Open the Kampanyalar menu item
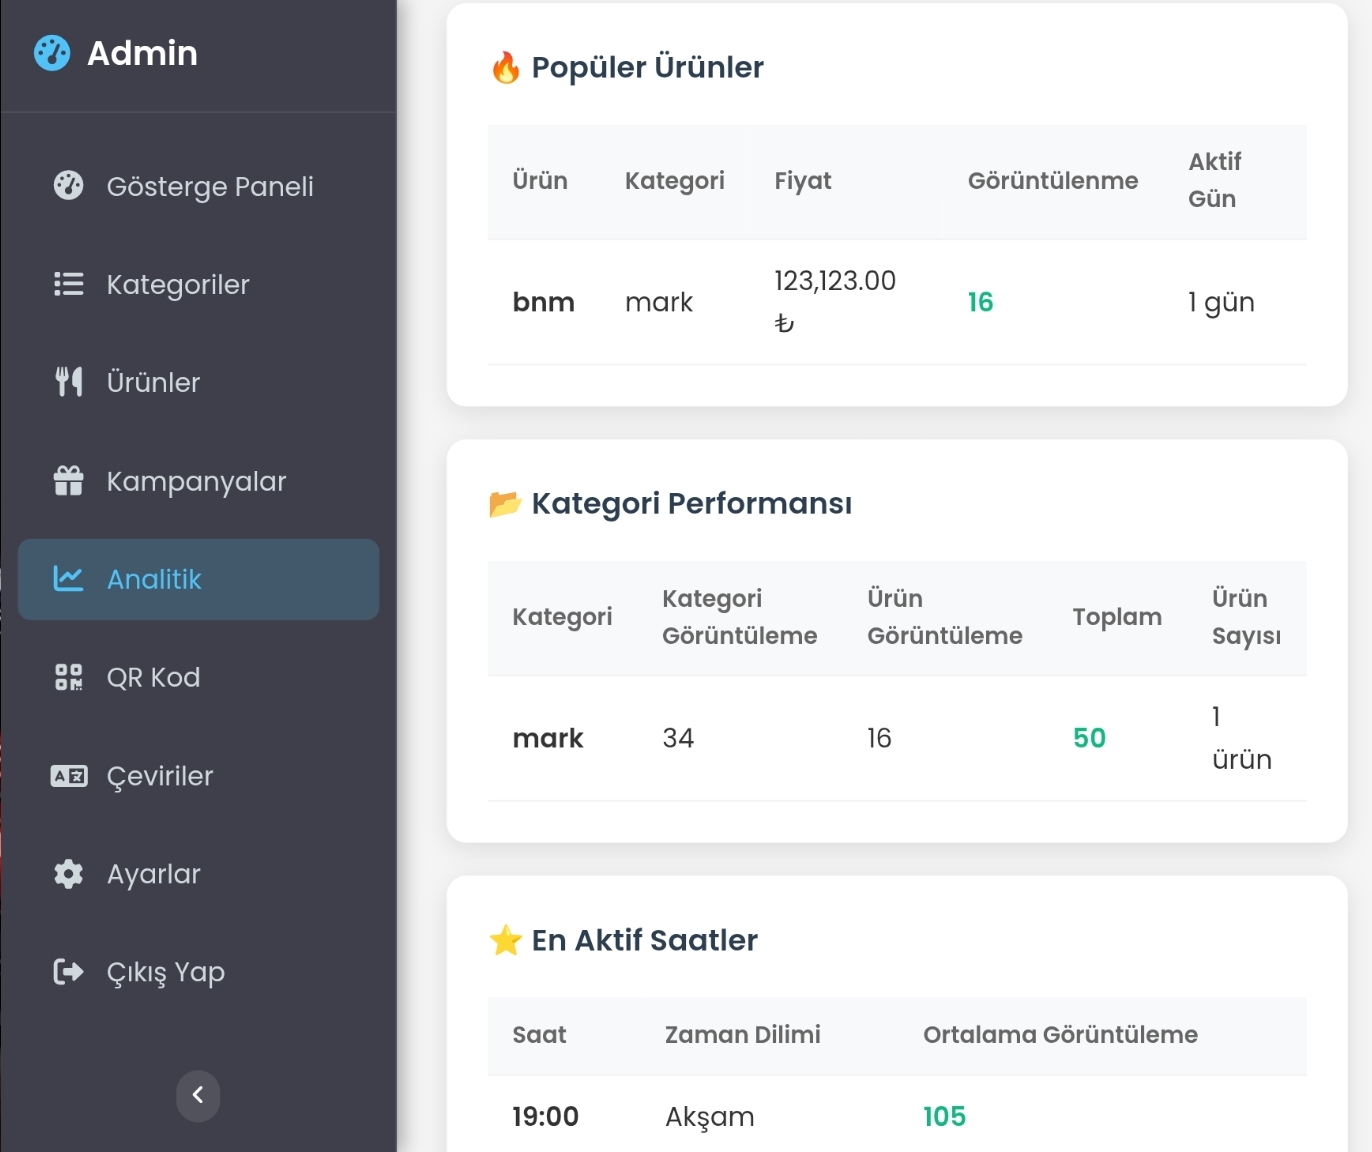The image size is (1372, 1152). (198, 481)
